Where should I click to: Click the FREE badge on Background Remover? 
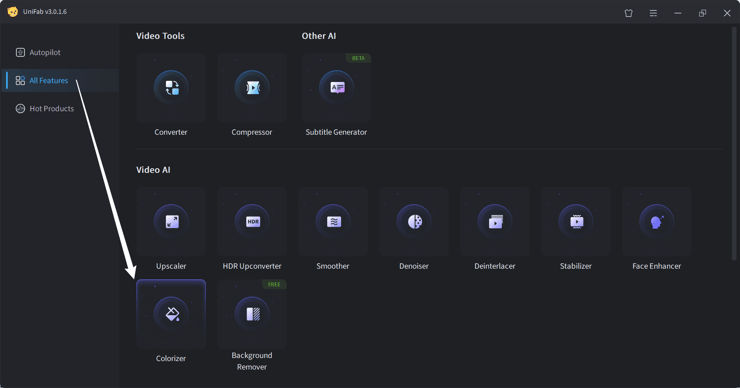tap(274, 285)
